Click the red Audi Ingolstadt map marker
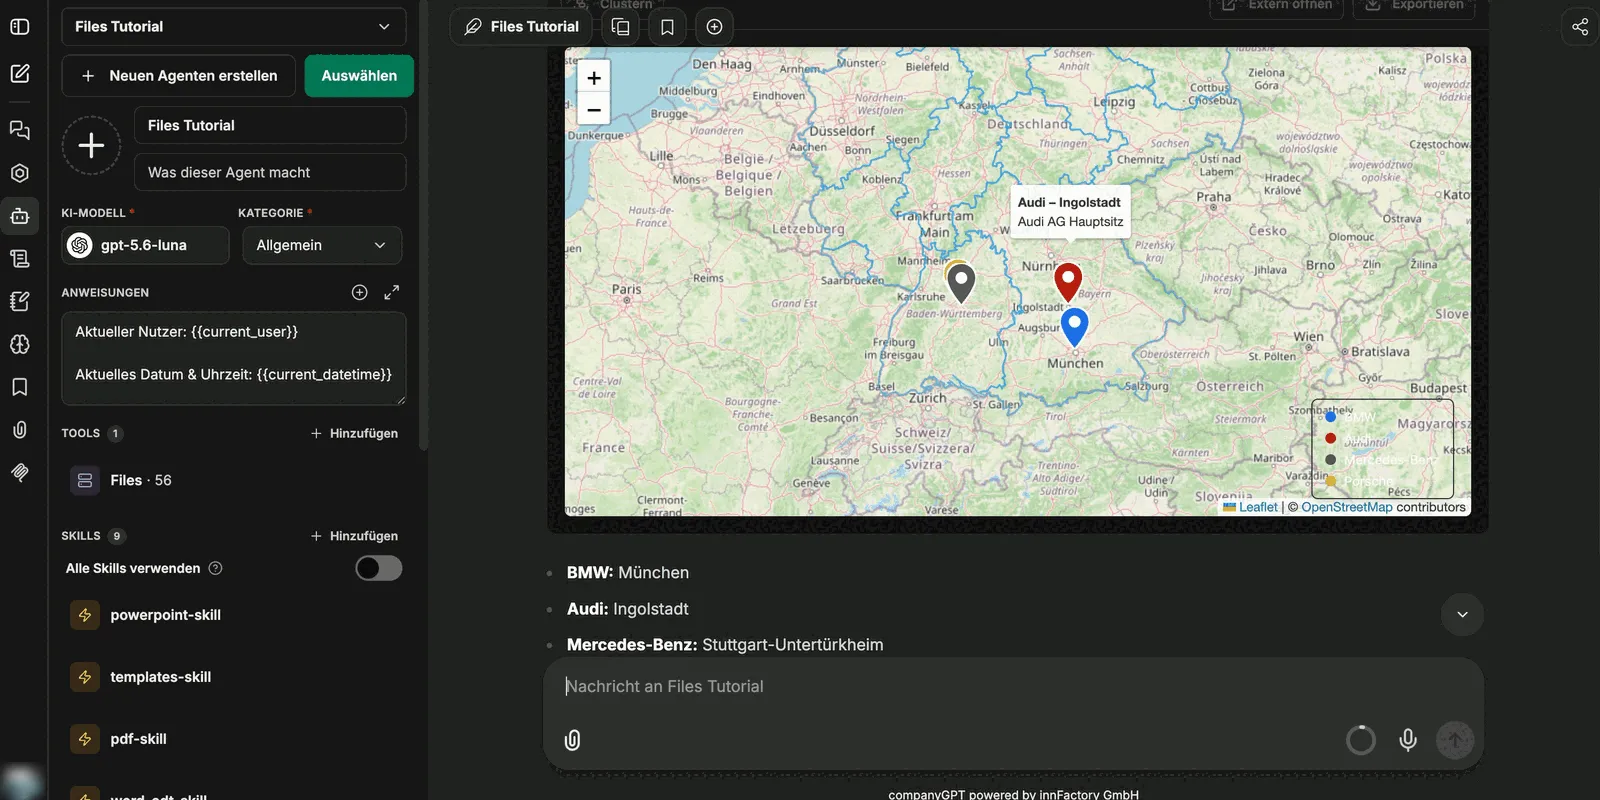1600x800 pixels. 1068,281
